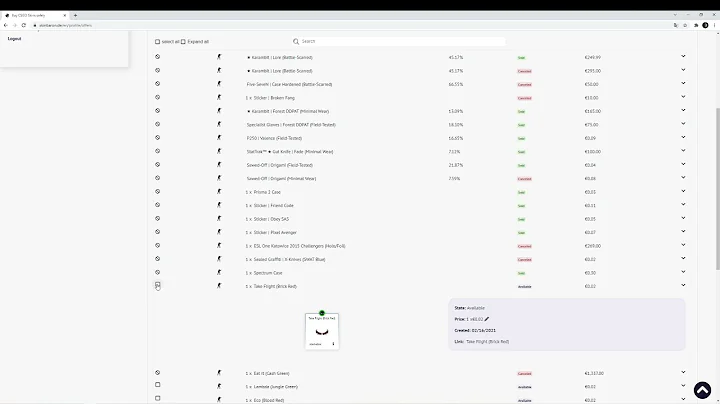Image resolution: width=720 pixels, height=404 pixels.
Task: Open the Take Flight (Brick Red) link in details panel
Action: pos(487,342)
